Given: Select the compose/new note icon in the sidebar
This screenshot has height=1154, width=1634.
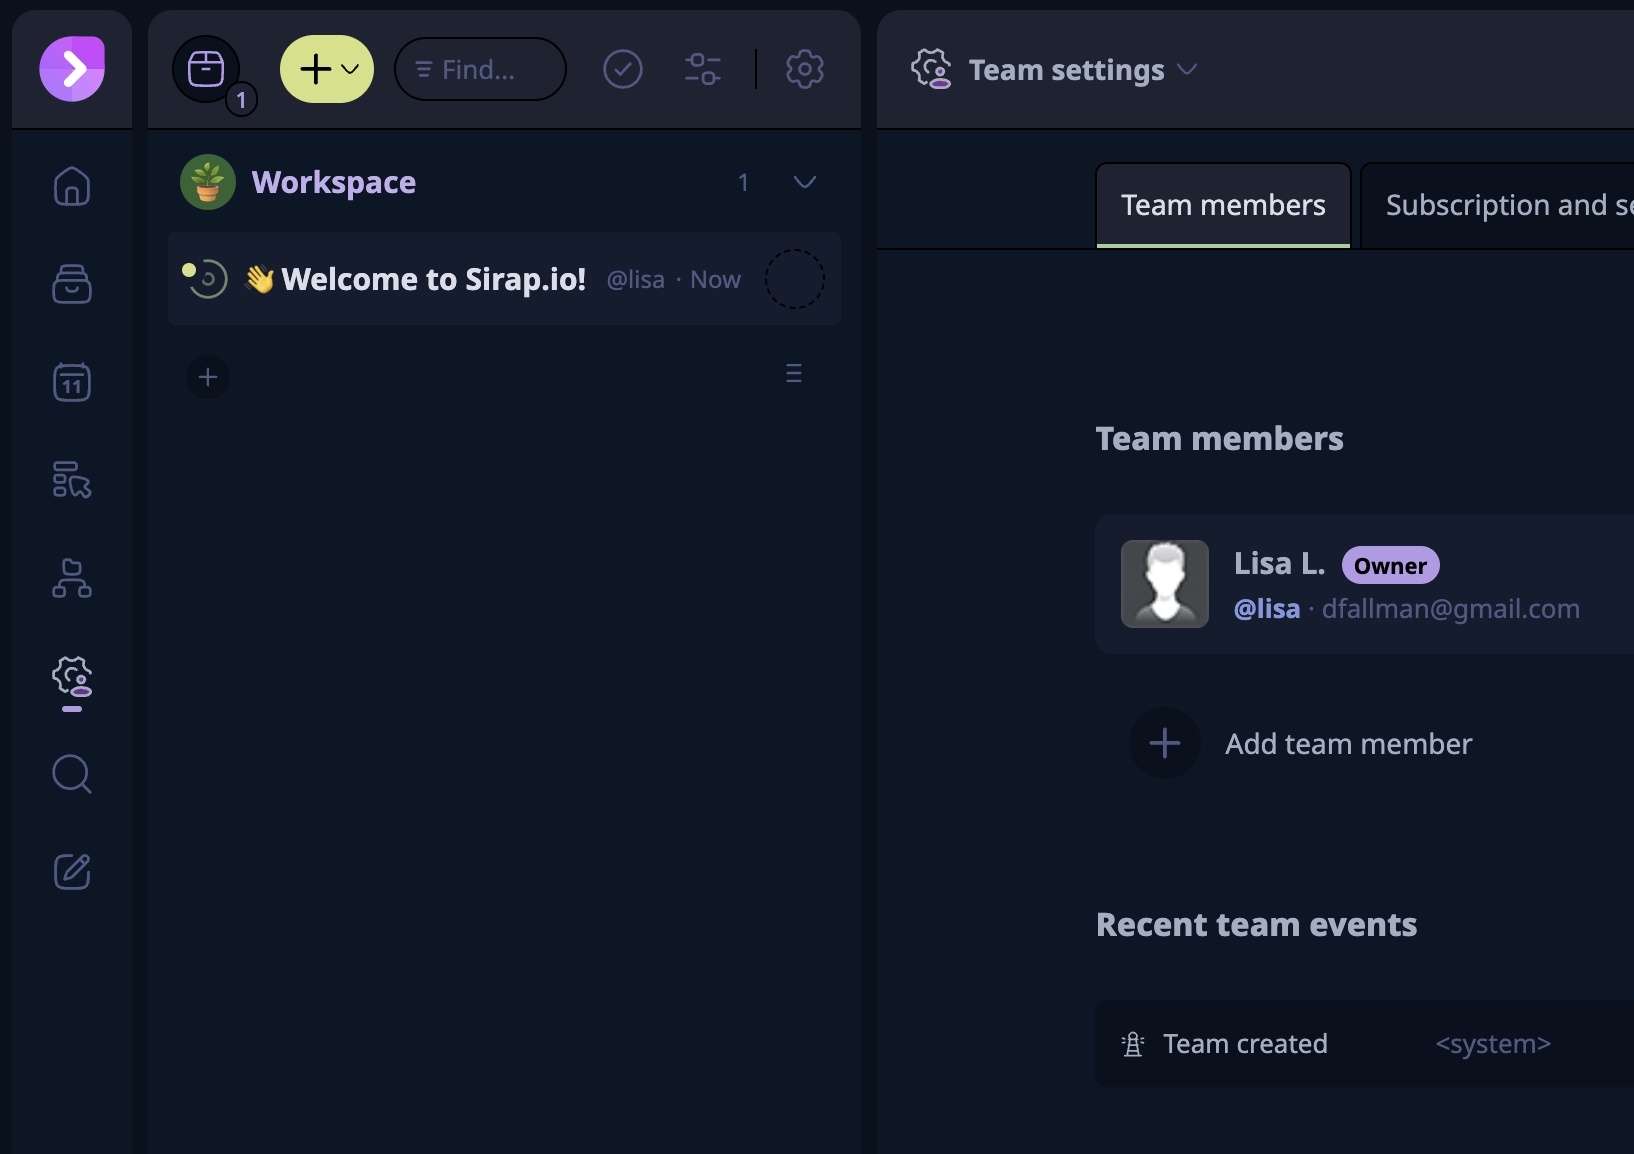Looking at the screenshot, I should click(71, 871).
